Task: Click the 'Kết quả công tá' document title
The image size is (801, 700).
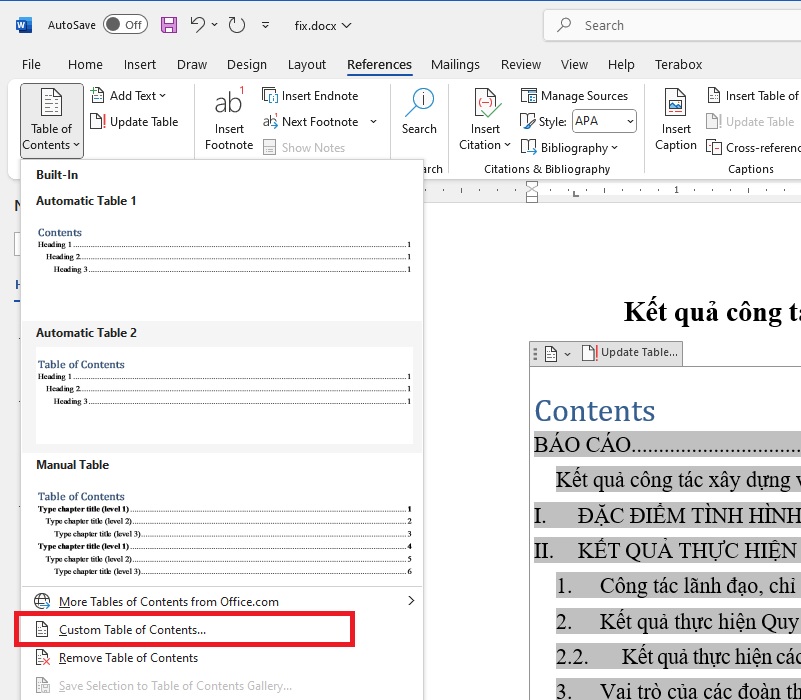Action: 712,311
